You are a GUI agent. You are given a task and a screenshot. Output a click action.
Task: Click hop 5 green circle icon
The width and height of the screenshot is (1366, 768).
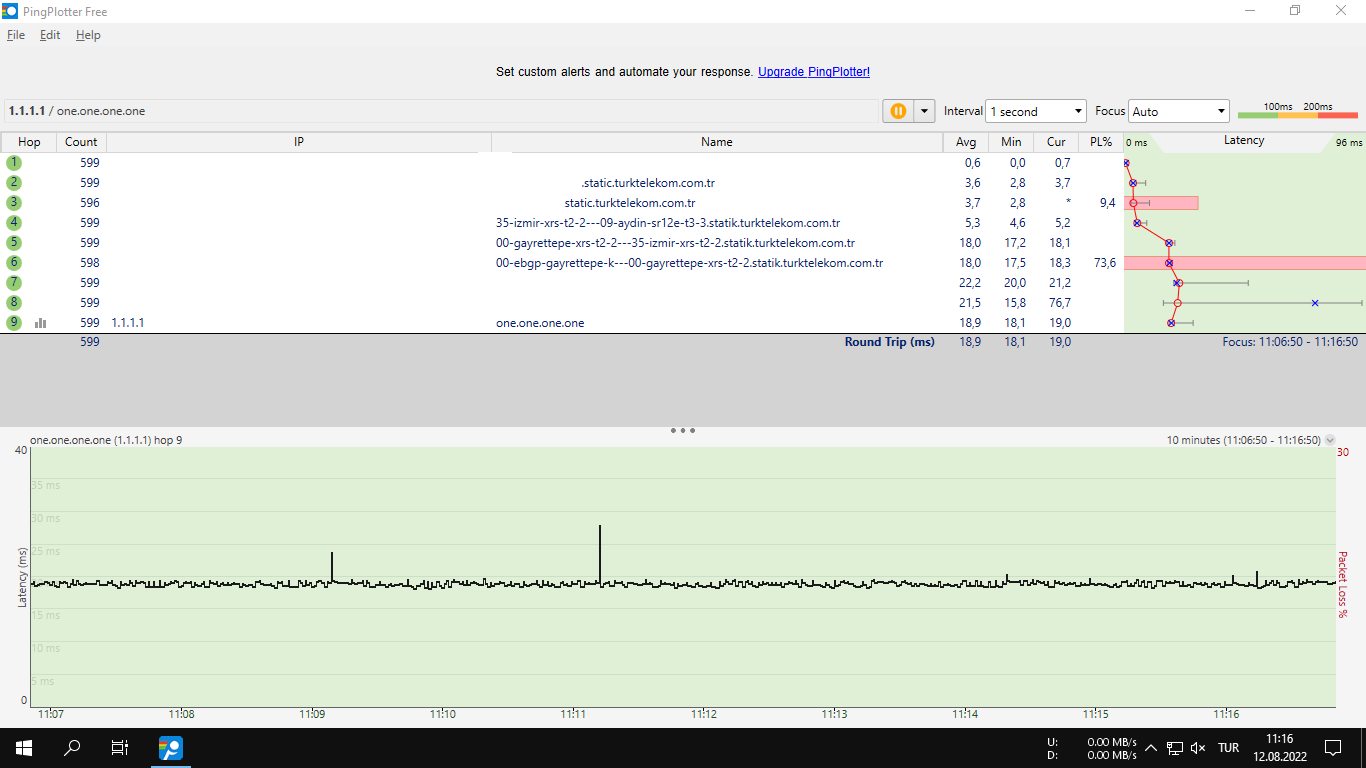click(14, 242)
